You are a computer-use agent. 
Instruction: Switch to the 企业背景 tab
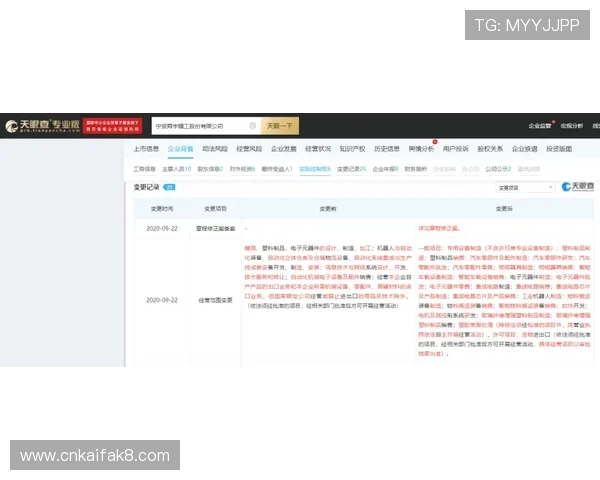coord(180,149)
